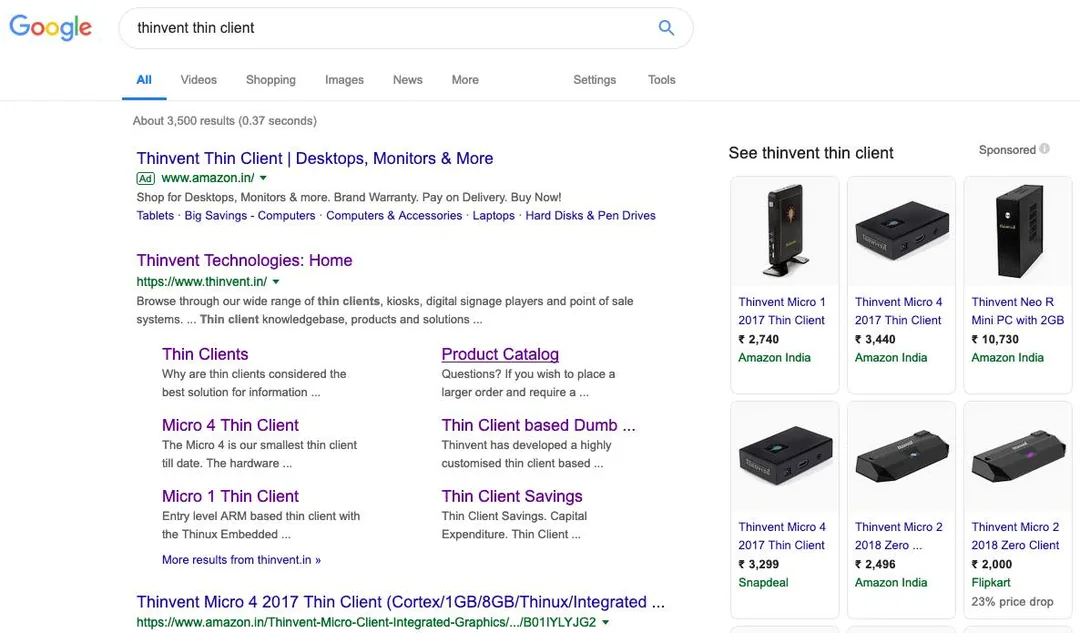Click the blue search magnifier icon

point(666,28)
